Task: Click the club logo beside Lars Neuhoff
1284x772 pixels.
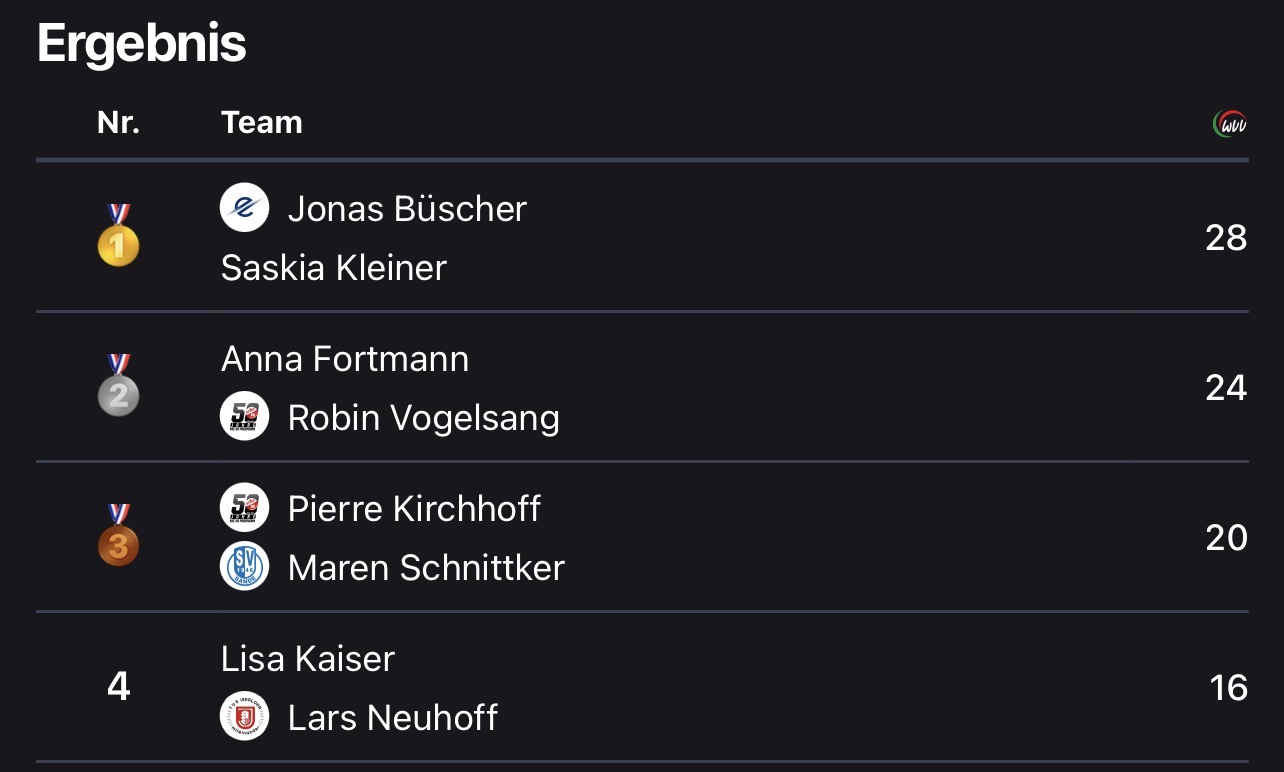Action: pyautogui.click(x=245, y=717)
